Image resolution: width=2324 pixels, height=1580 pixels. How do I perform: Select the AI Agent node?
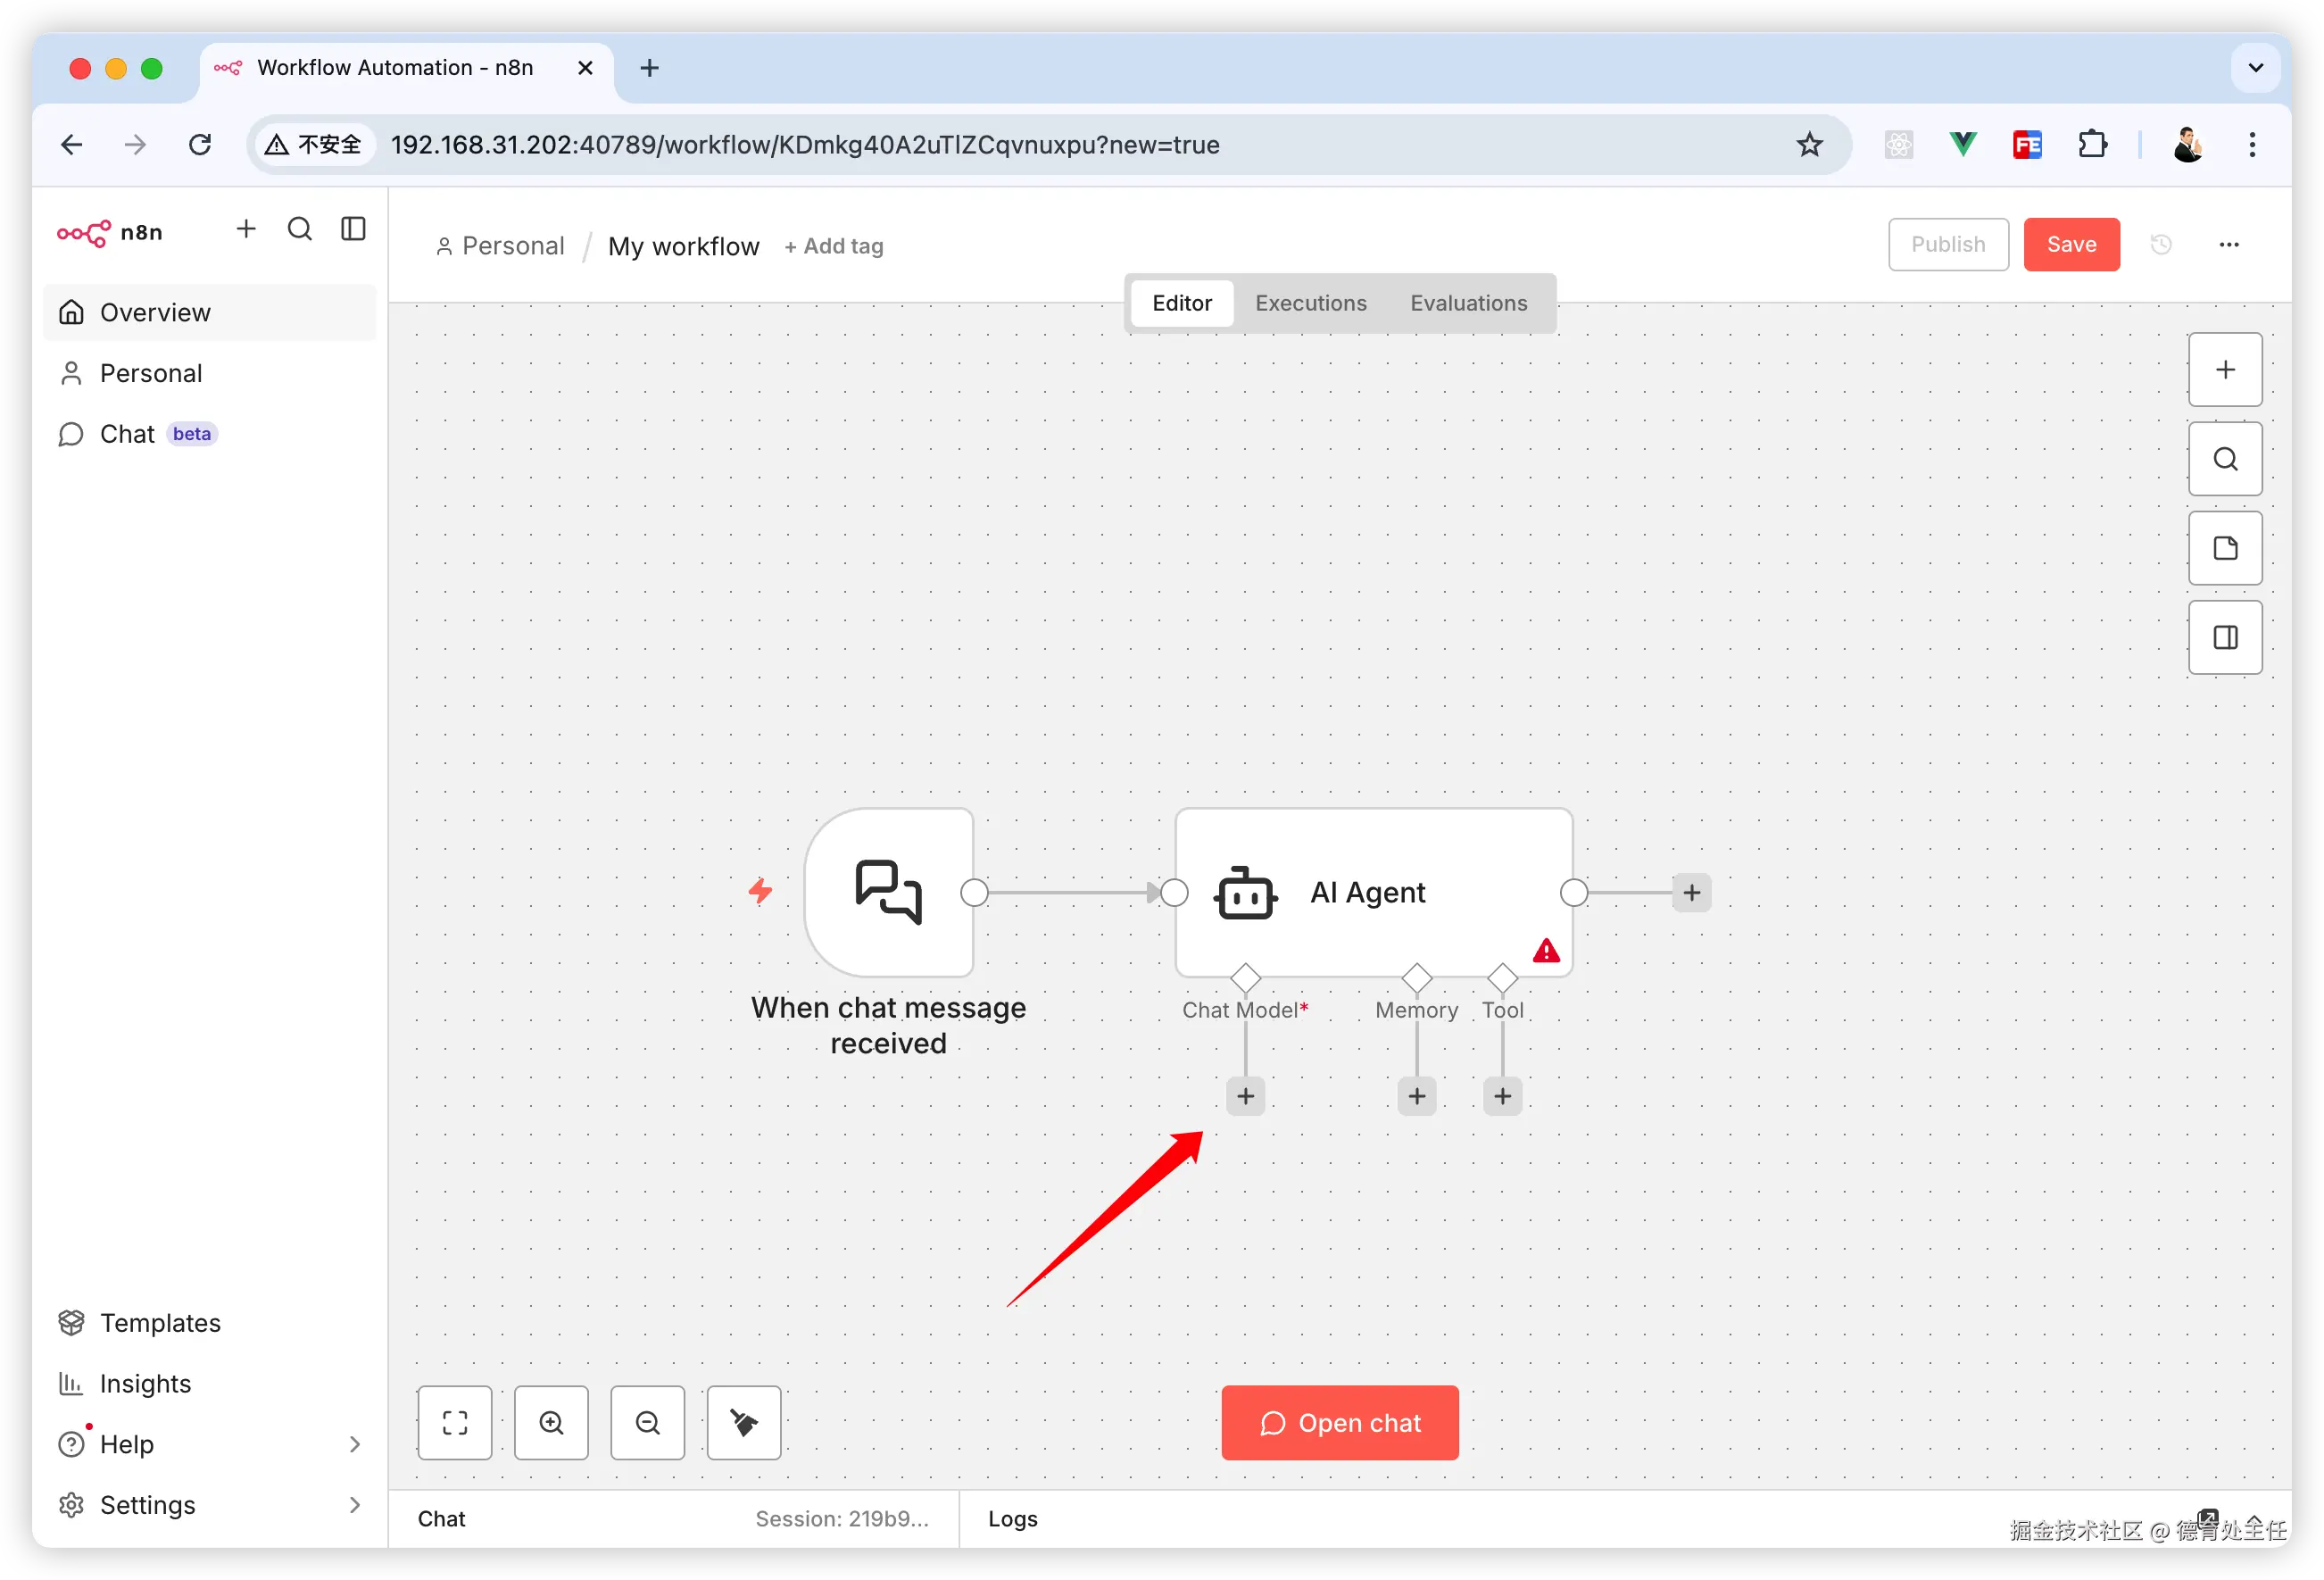coord(1372,892)
